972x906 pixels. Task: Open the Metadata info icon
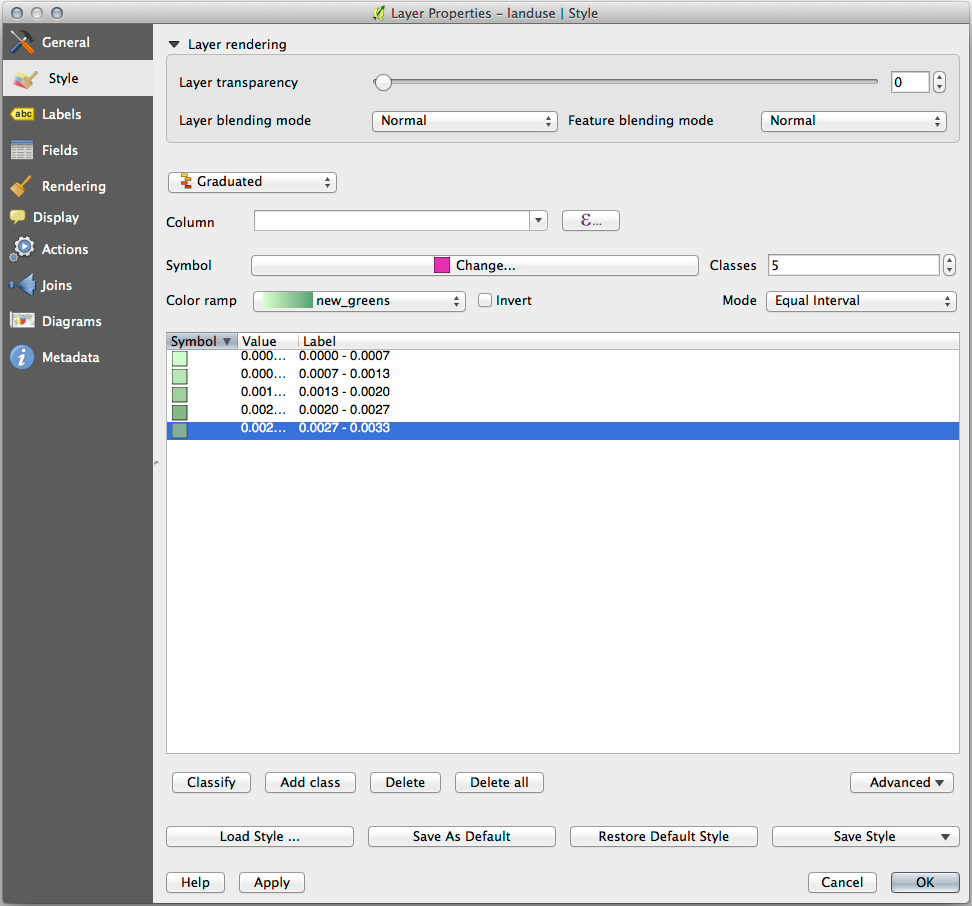tap(22, 357)
